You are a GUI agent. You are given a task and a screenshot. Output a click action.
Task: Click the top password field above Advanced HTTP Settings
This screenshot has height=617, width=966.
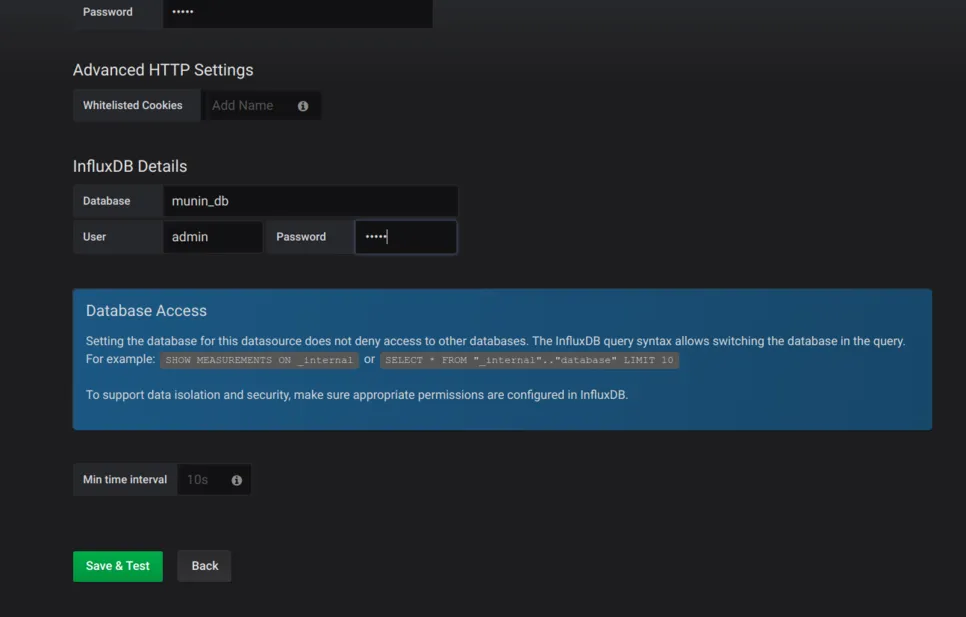[298, 12]
